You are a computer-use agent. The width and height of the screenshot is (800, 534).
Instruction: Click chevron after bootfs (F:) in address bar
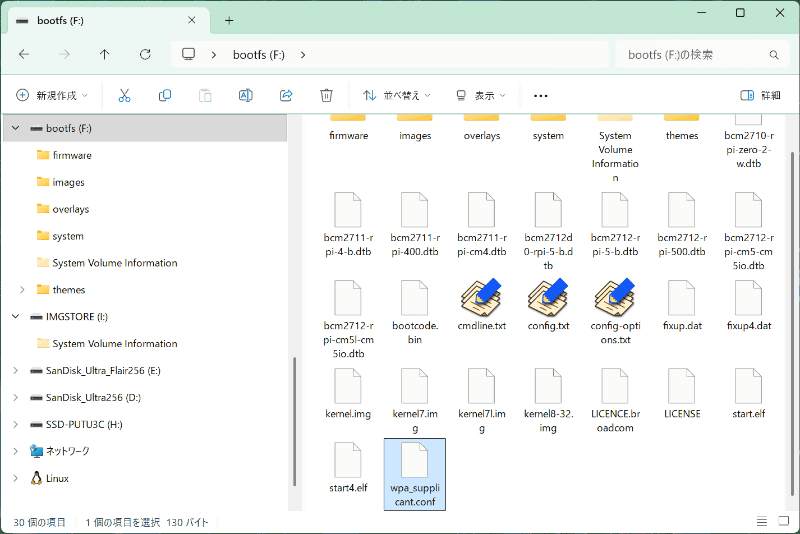coord(303,55)
